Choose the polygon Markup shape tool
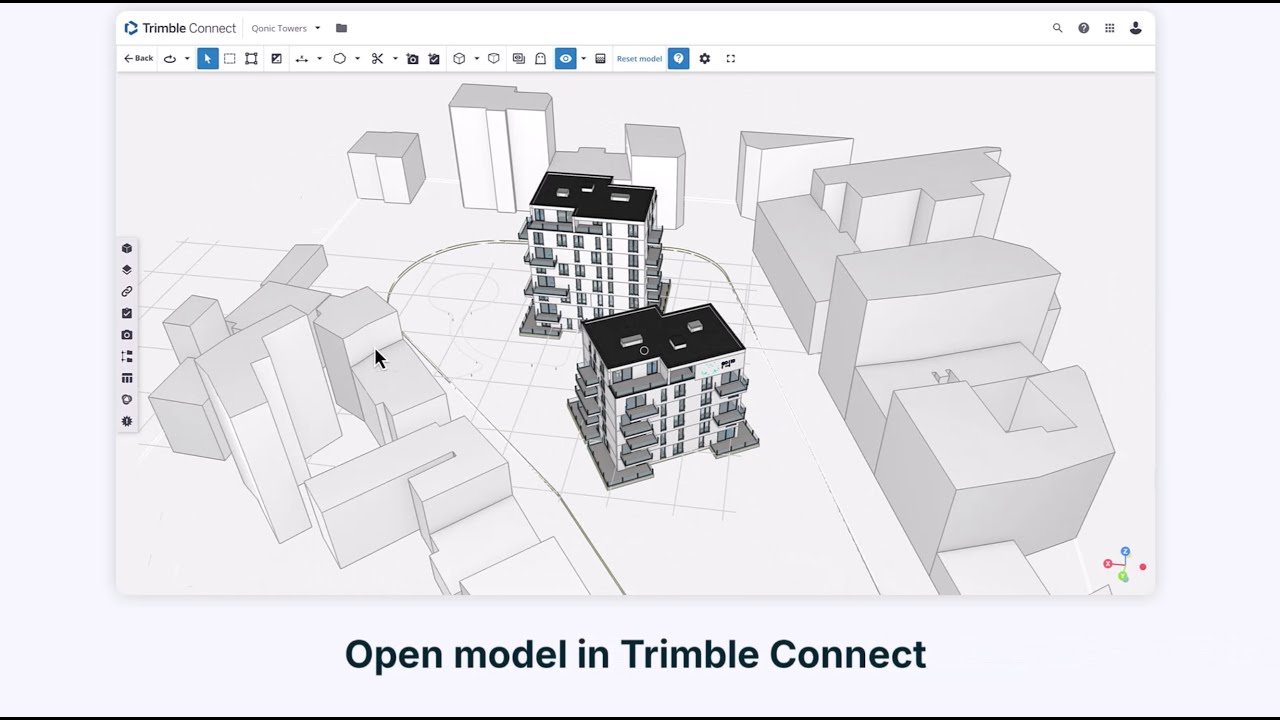This screenshot has width=1280, height=720. coord(340,59)
